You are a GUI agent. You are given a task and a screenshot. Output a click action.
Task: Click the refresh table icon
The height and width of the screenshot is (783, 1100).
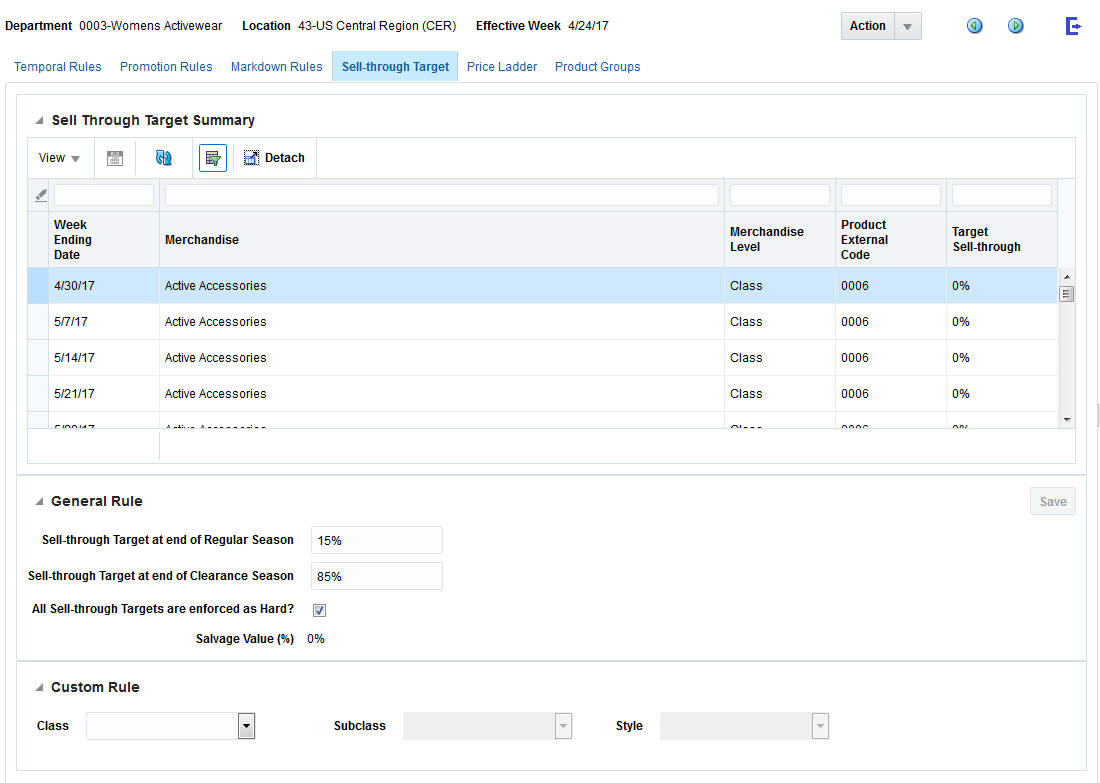(x=163, y=158)
